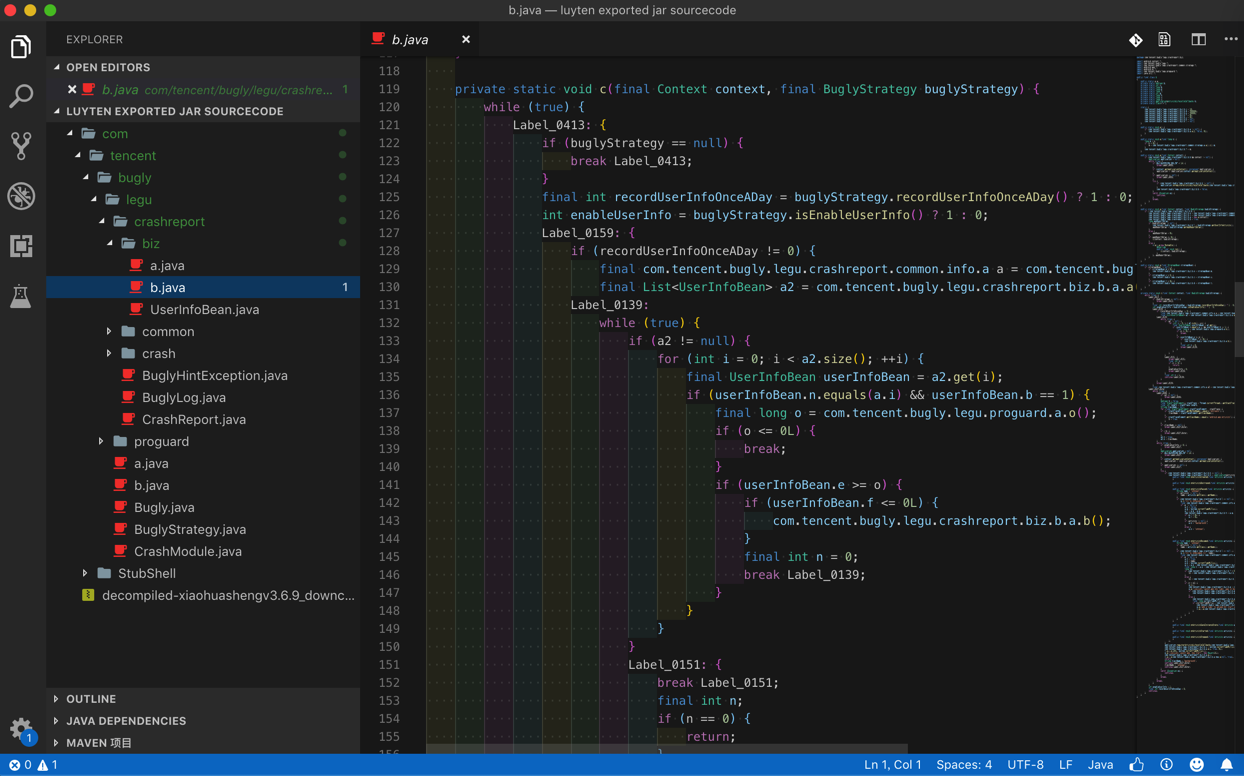This screenshot has width=1244, height=776.
Task: Open b.java under the legu folder
Action: pos(203,486)
